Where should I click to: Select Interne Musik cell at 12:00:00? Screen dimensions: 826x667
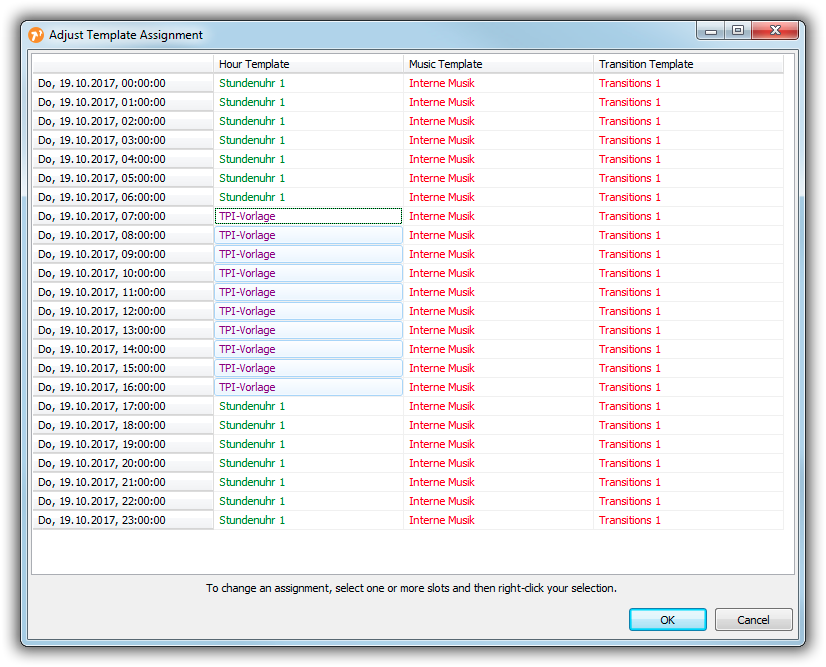[x=498, y=311]
